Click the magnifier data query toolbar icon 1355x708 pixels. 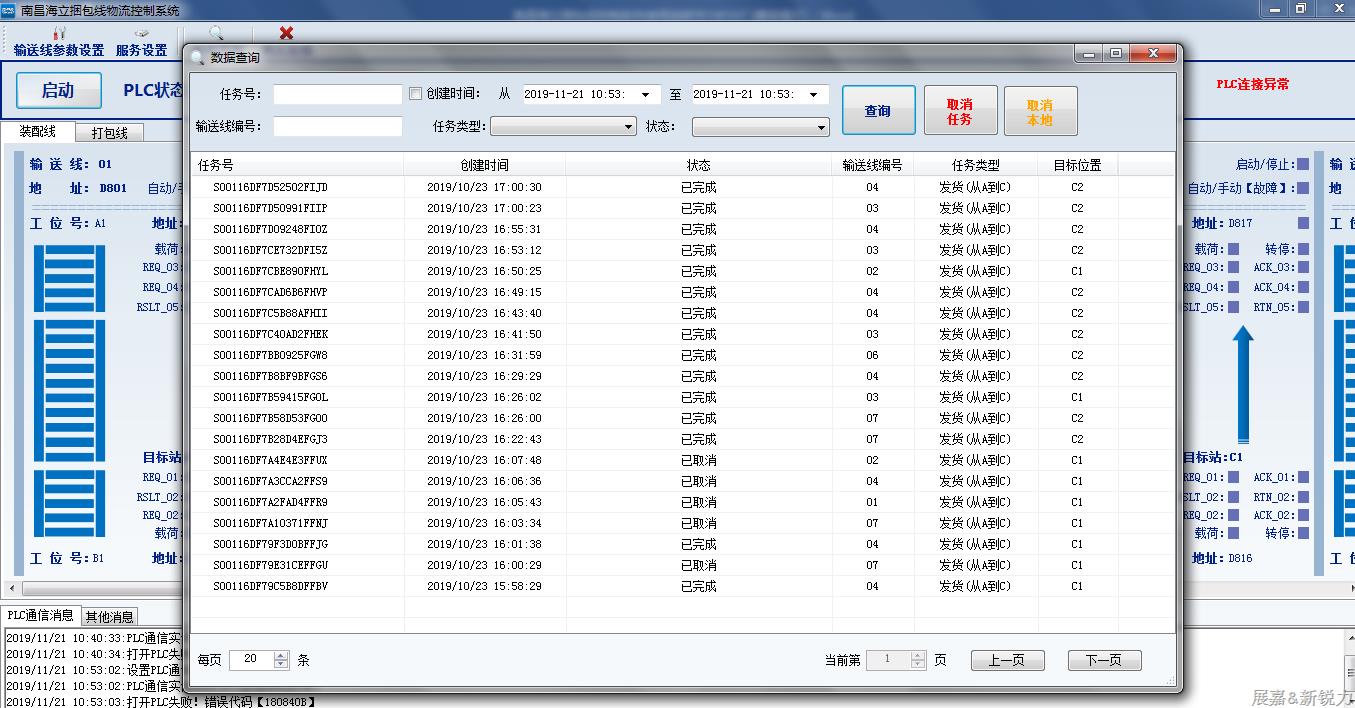click(x=216, y=33)
